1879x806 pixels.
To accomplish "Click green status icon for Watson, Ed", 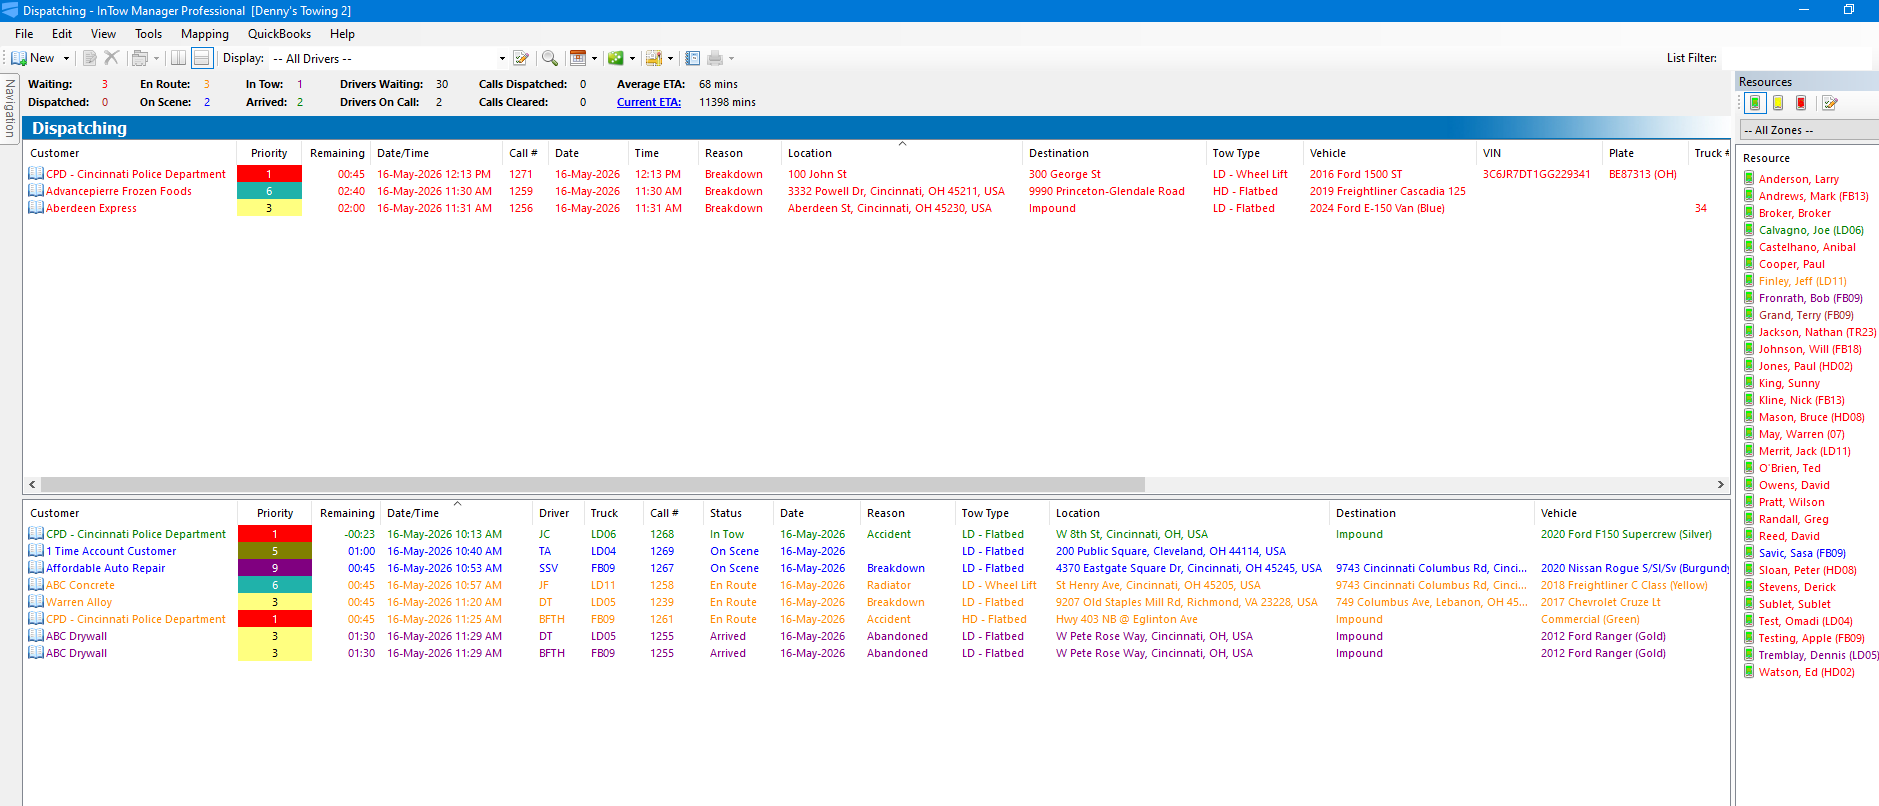I will click(1749, 671).
